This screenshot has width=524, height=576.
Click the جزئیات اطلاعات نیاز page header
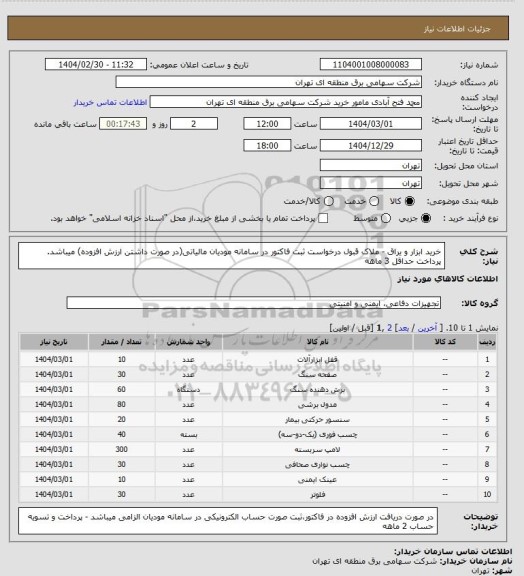[457, 29]
